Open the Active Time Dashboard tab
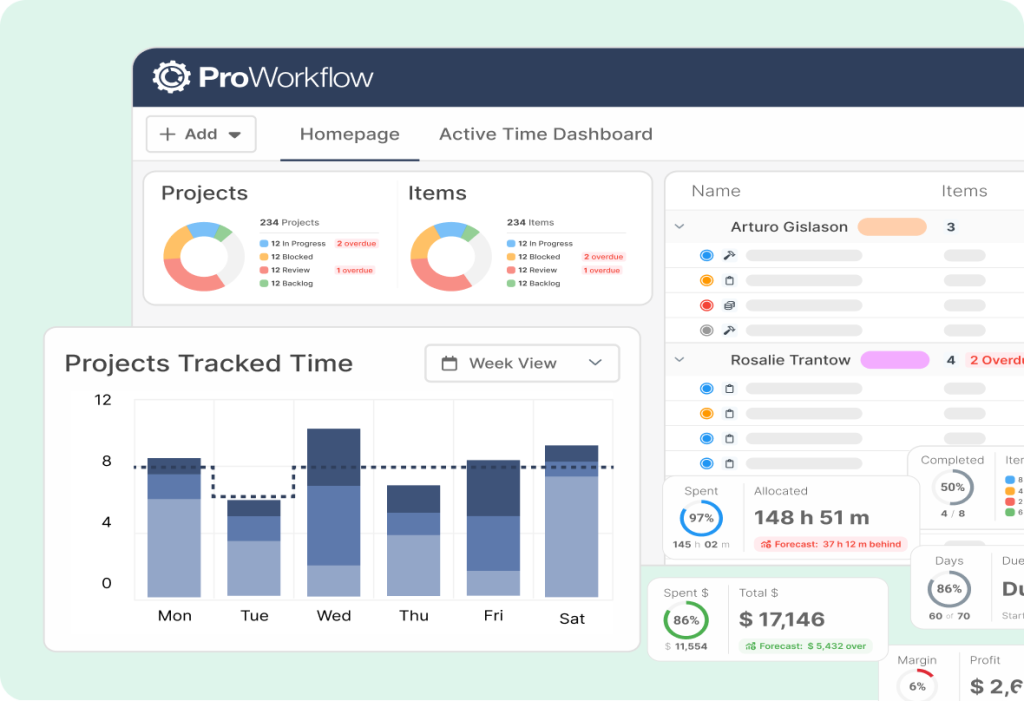The width and height of the screenshot is (1024, 701). [545, 134]
